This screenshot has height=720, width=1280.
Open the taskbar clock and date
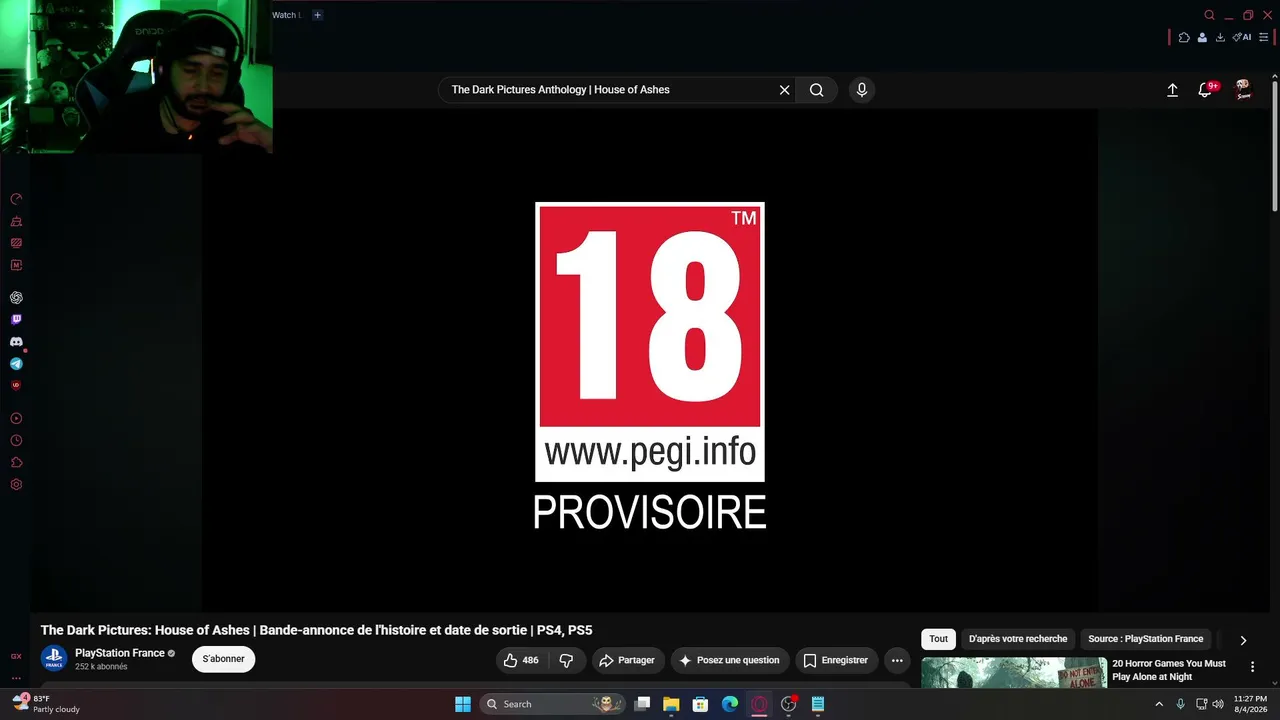tap(1250, 704)
